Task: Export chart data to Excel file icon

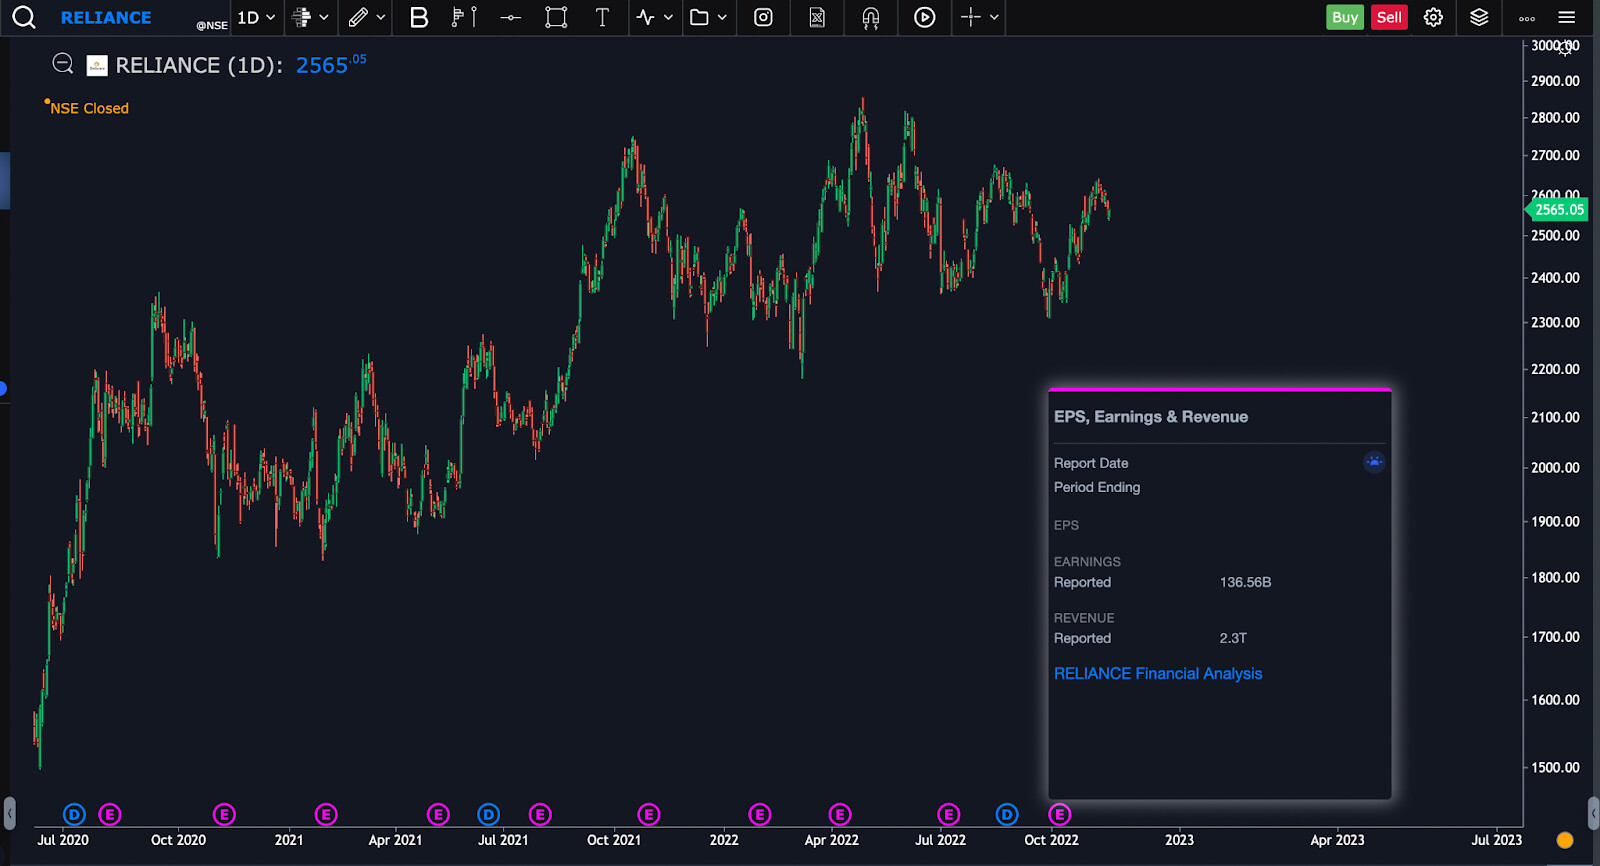Action: tap(817, 17)
